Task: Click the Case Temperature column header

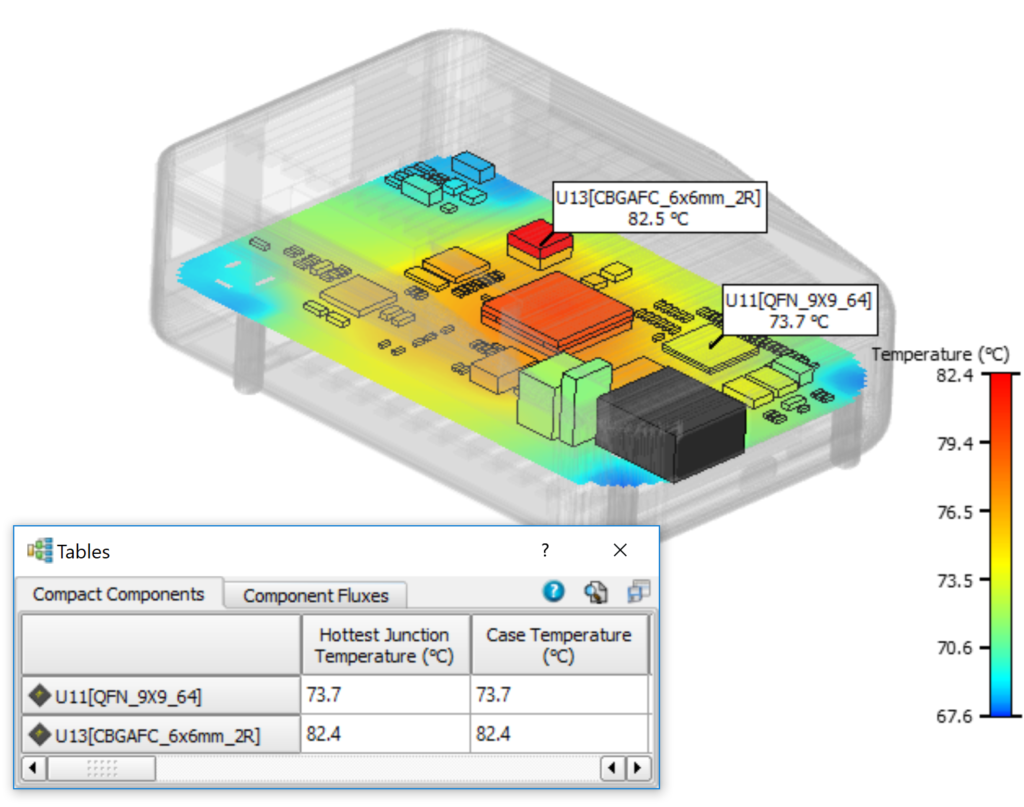Action: pos(558,645)
